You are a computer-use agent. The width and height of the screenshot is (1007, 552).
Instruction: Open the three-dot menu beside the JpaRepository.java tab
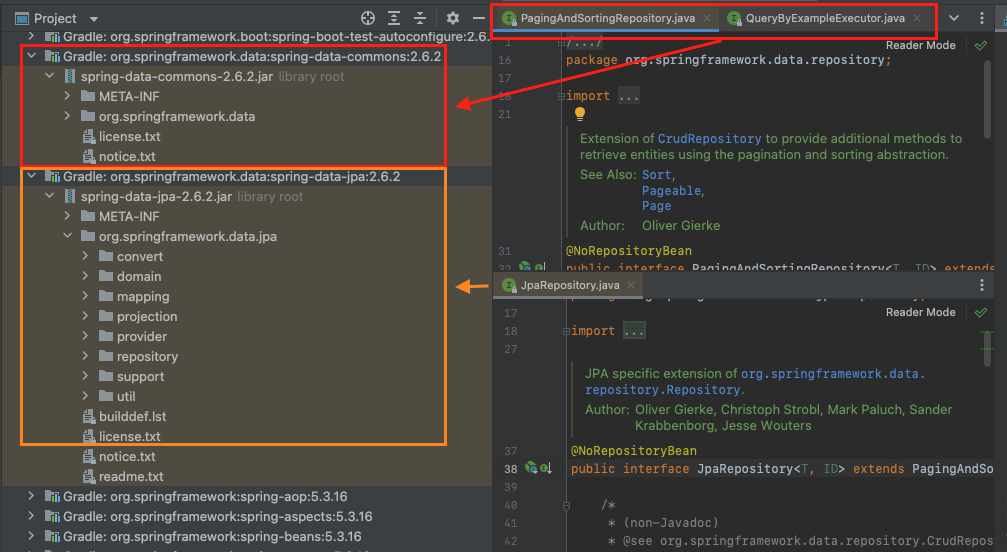(981, 285)
